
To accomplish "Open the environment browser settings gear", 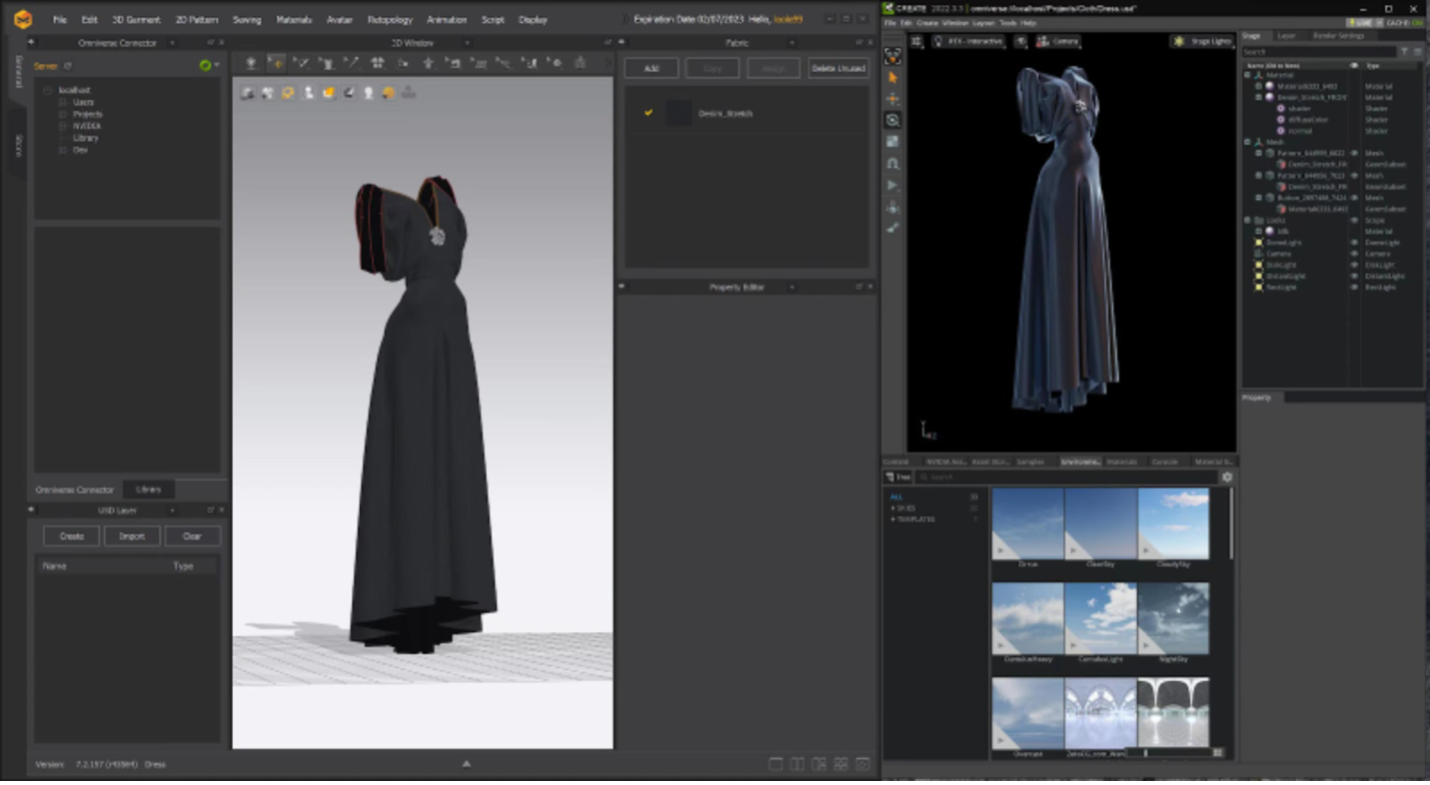I will coord(1227,477).
